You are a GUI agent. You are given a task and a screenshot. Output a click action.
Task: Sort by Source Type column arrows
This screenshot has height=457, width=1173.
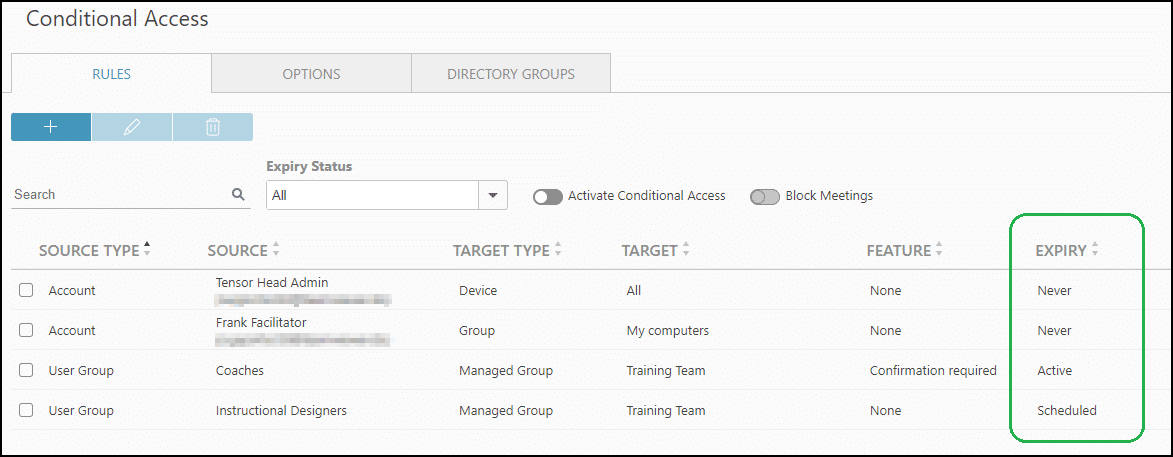(147, 250)
